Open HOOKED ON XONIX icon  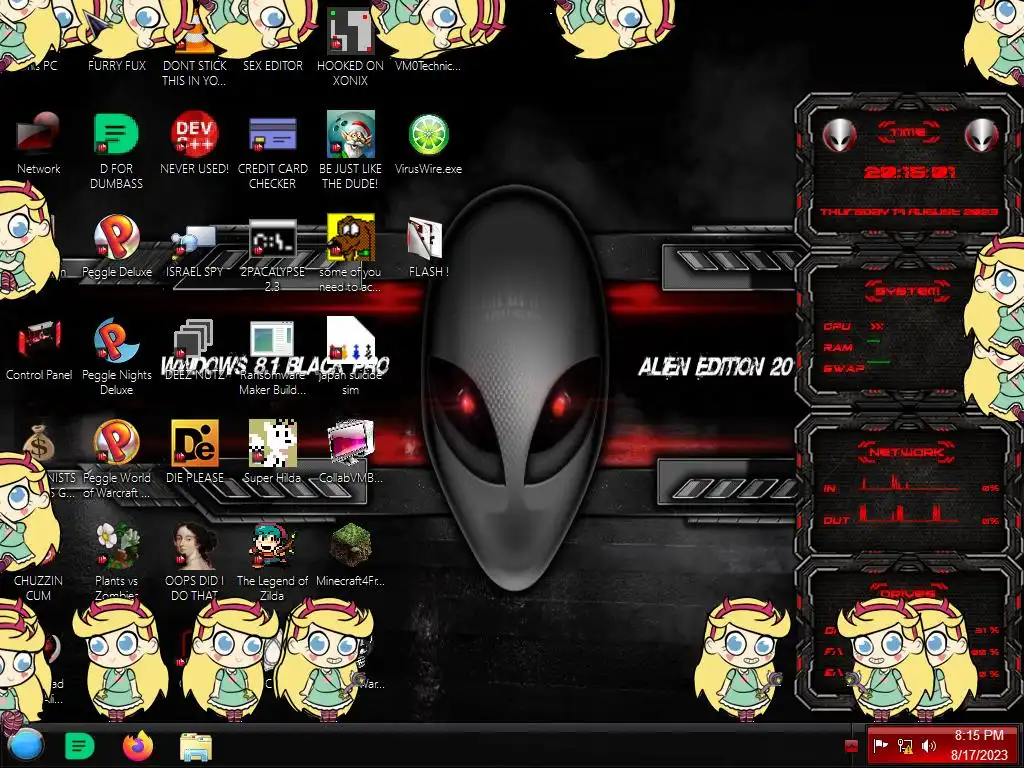pos(351,31)
